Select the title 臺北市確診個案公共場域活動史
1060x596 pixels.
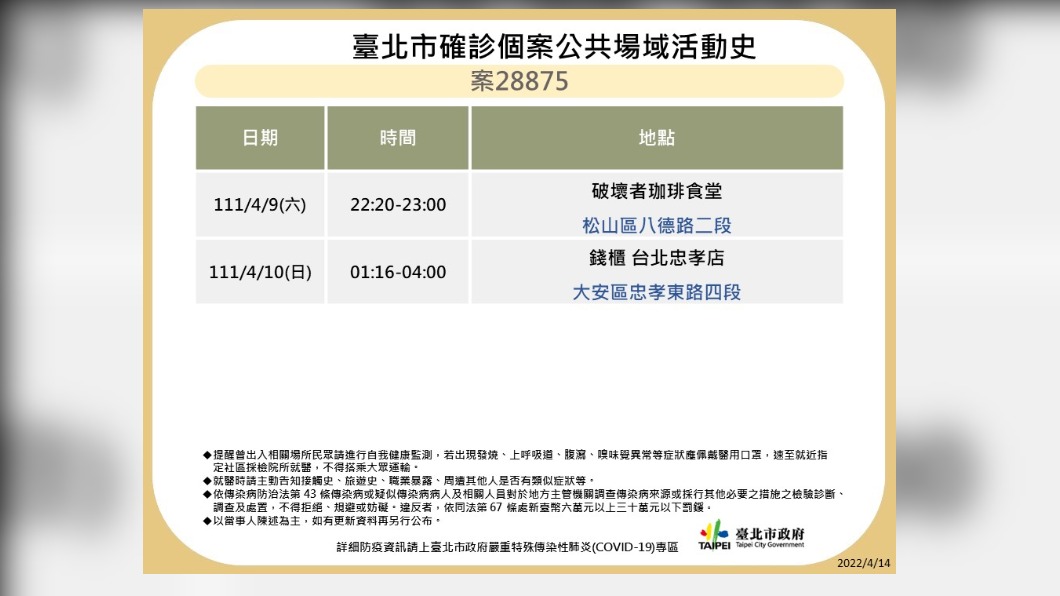coord(554,47)
